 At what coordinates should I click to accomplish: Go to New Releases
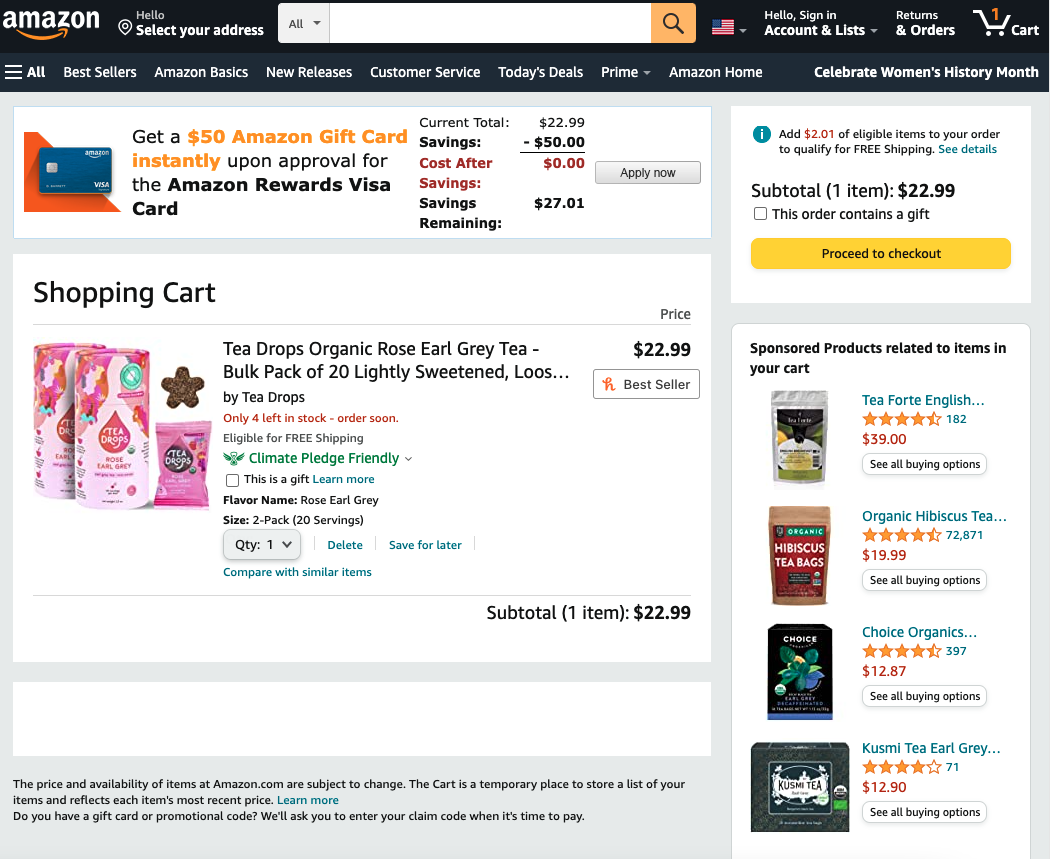(x=309, y=72)
